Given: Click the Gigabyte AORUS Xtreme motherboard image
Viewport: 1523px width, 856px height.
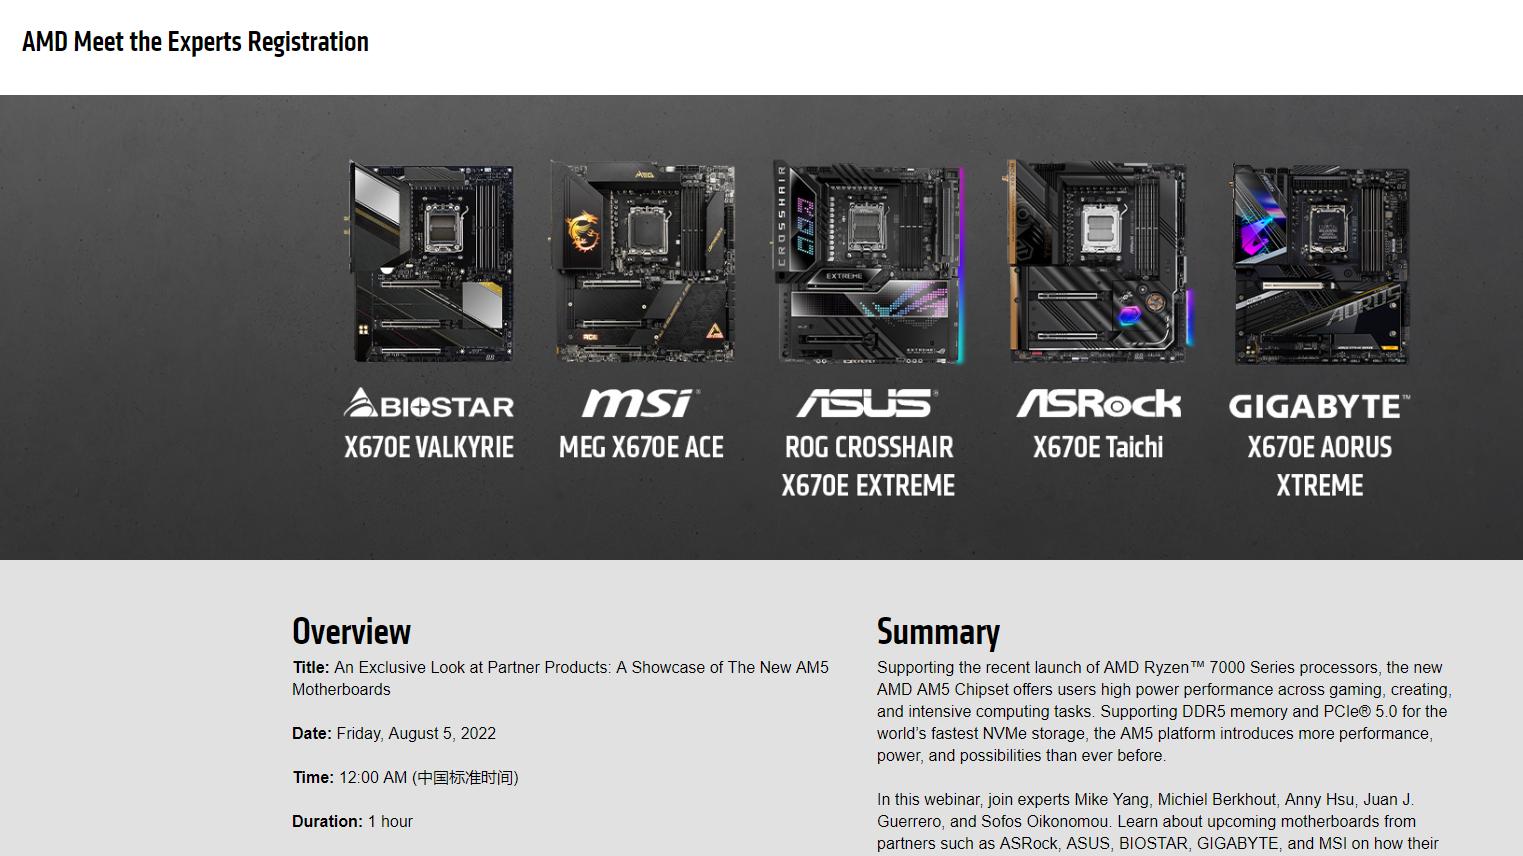Looking at the screenshot, I should tap(1320, 264).
